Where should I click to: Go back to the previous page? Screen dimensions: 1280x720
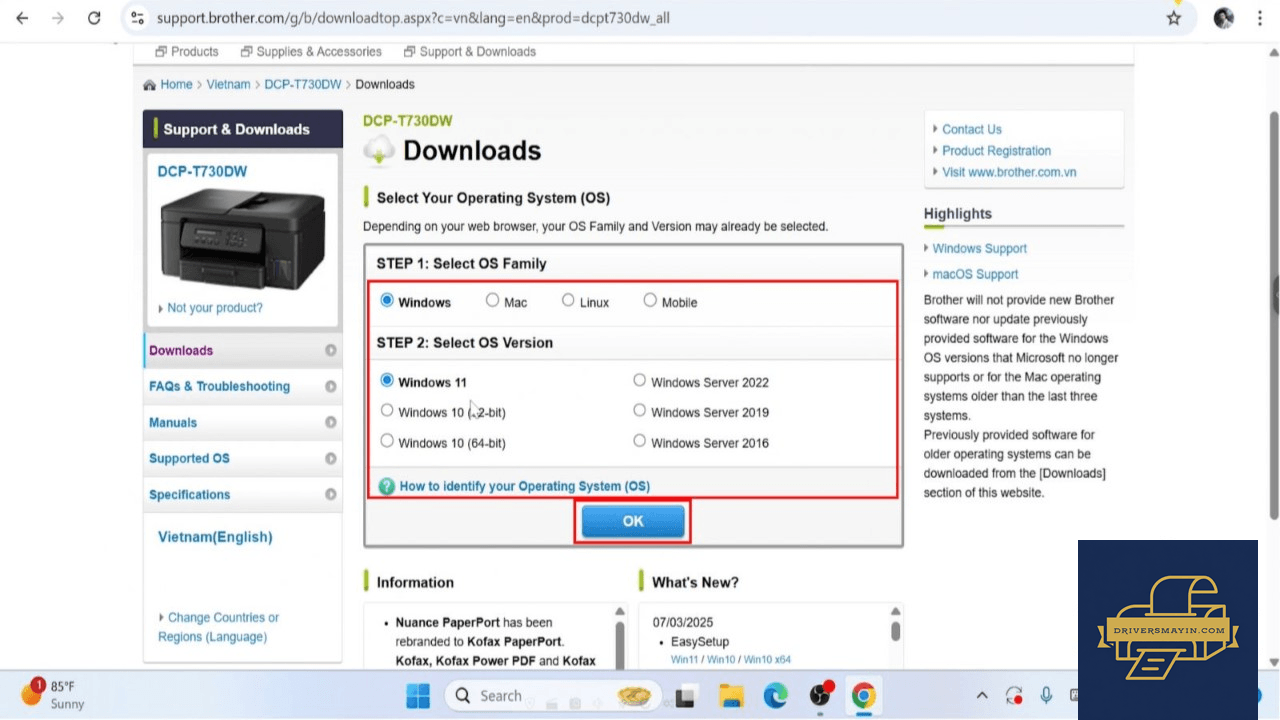tap(22, 18)
